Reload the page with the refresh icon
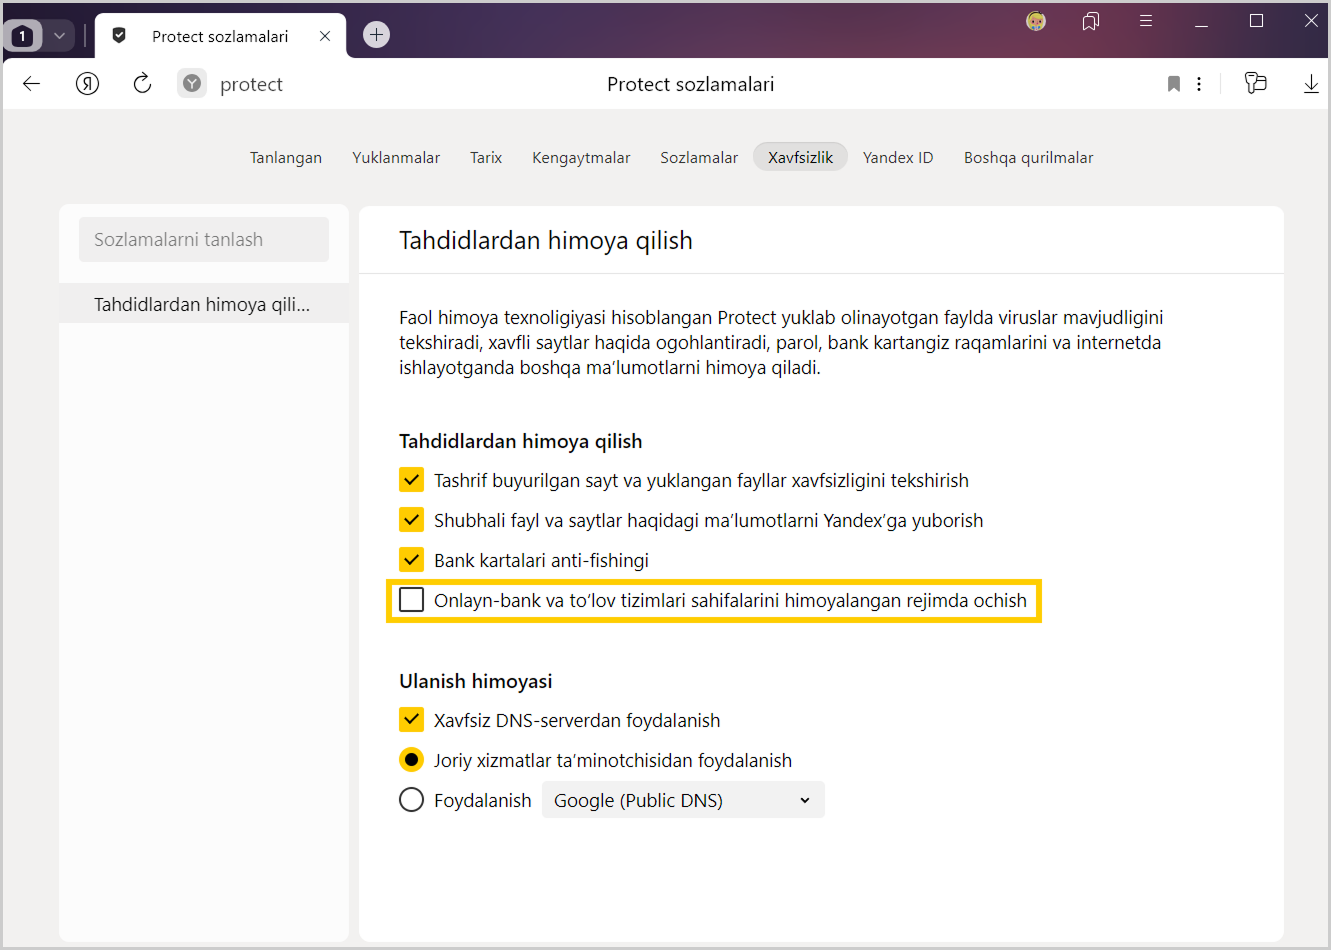This screenshot has width=1331, height=950. point(142,84)
